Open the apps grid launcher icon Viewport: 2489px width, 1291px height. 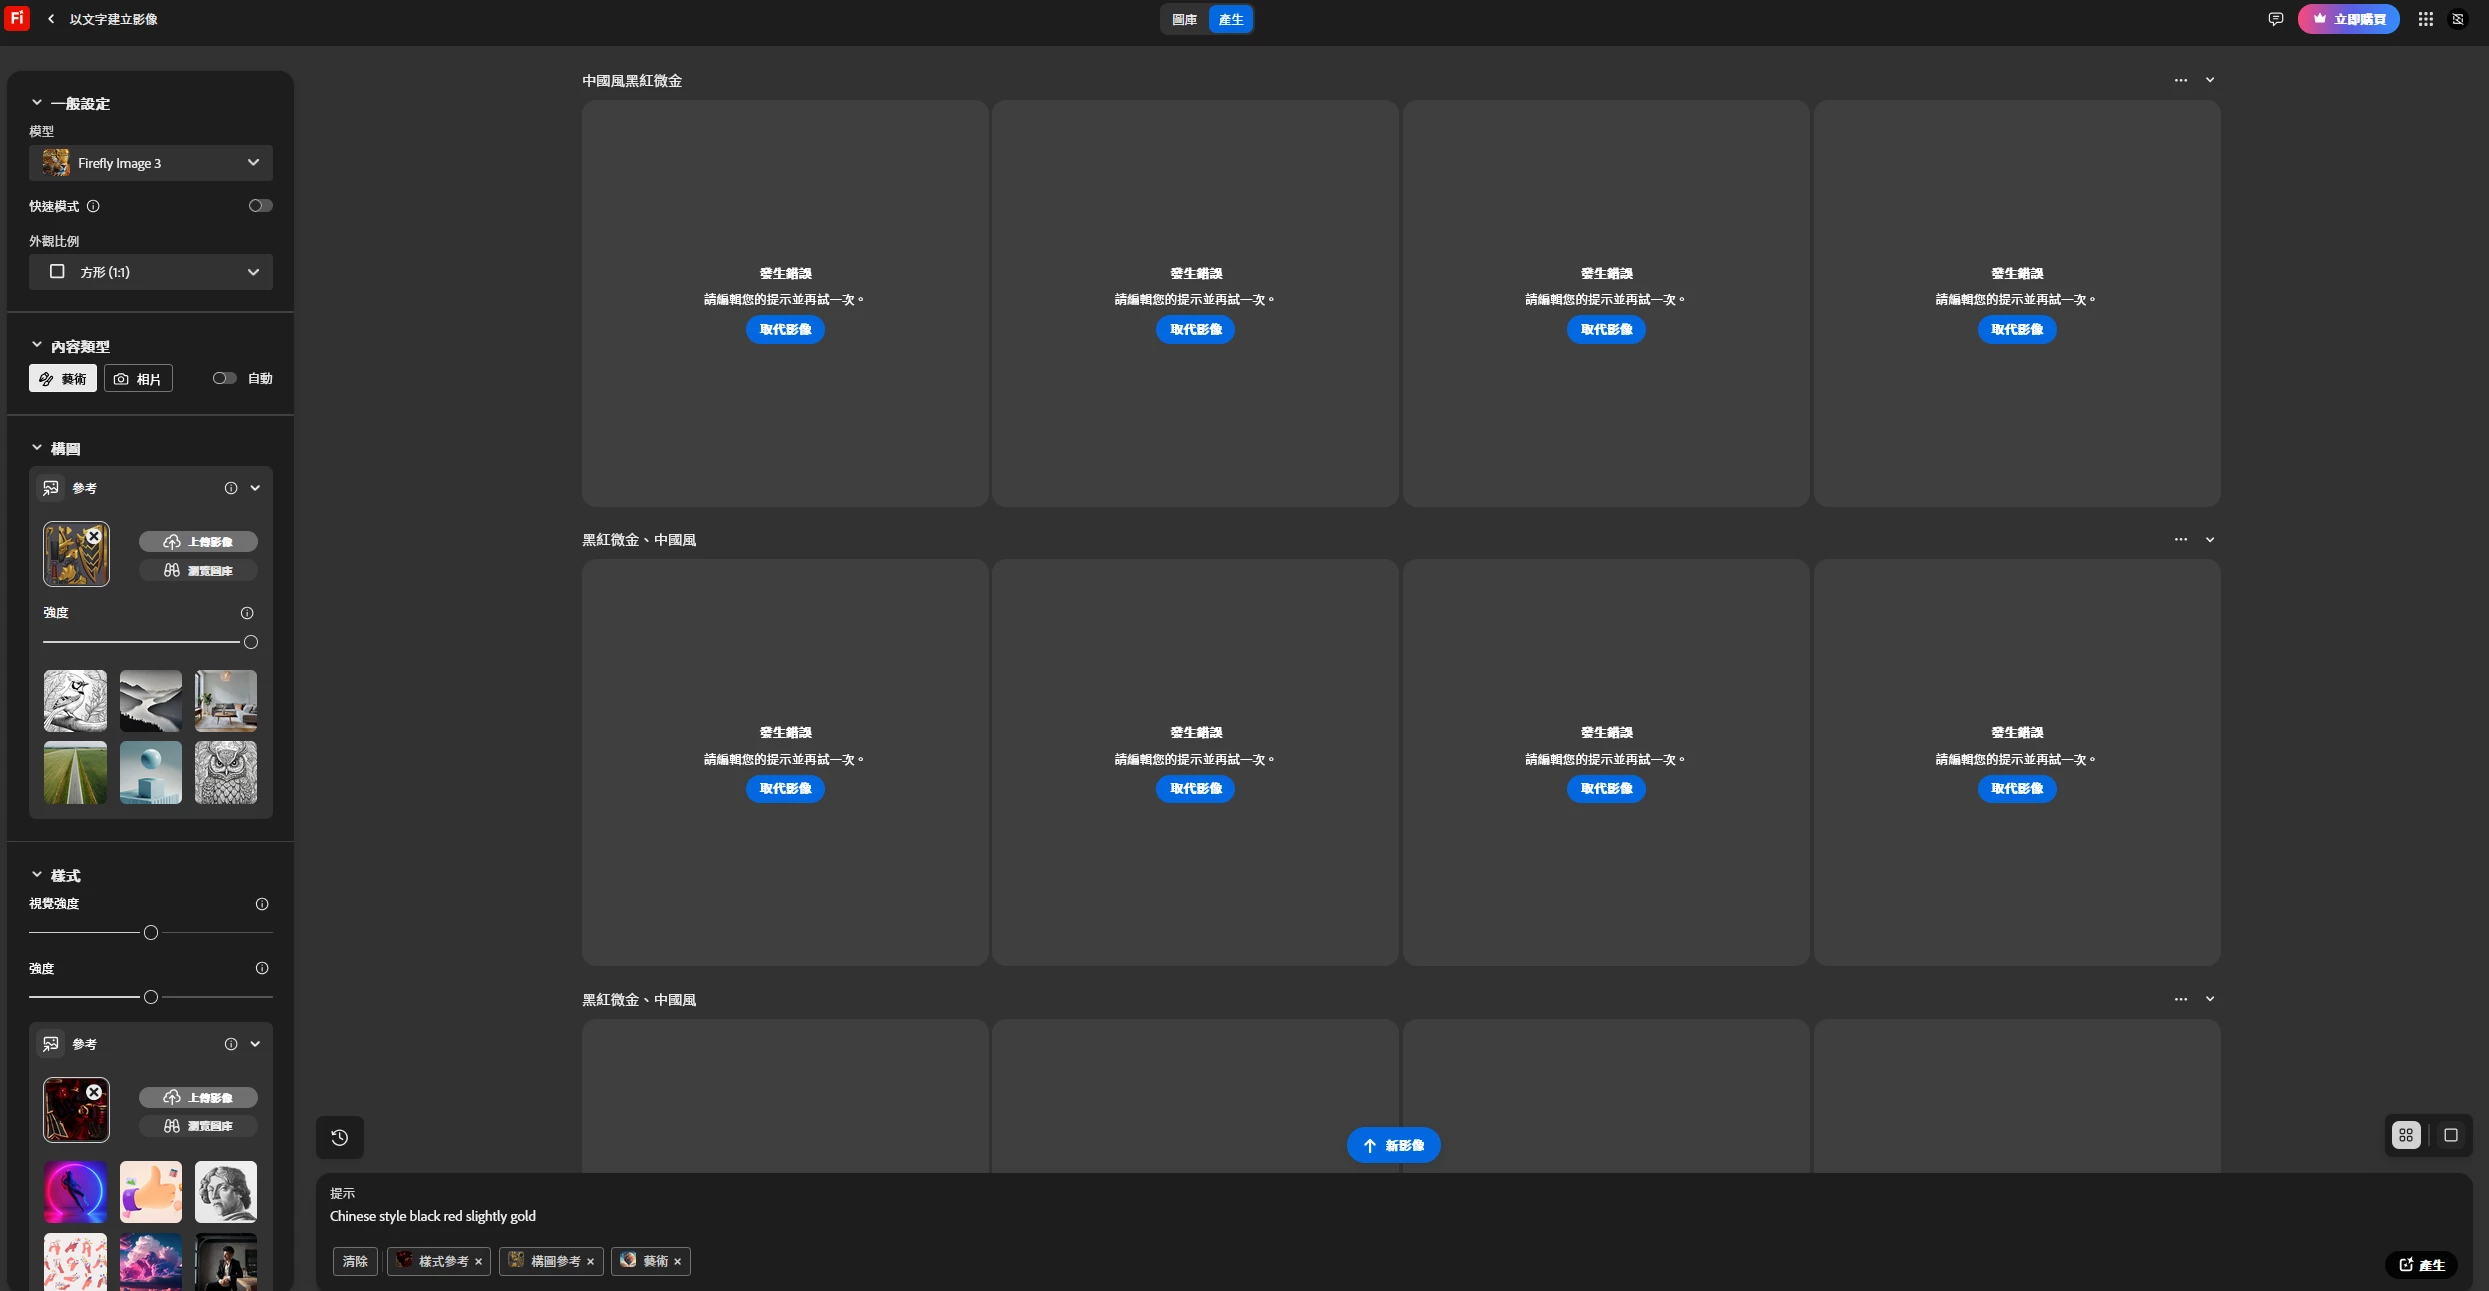(2425, 19)
